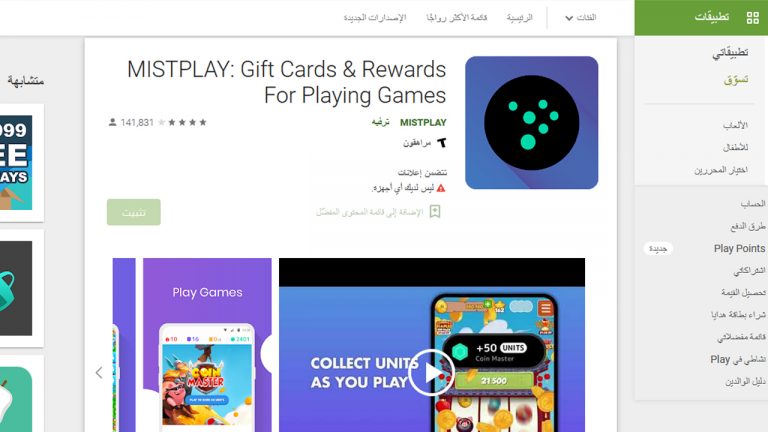Viewport: 768px width, 432px height.
Task: Click the apps grid icon in green header
Action: [752, 18]
